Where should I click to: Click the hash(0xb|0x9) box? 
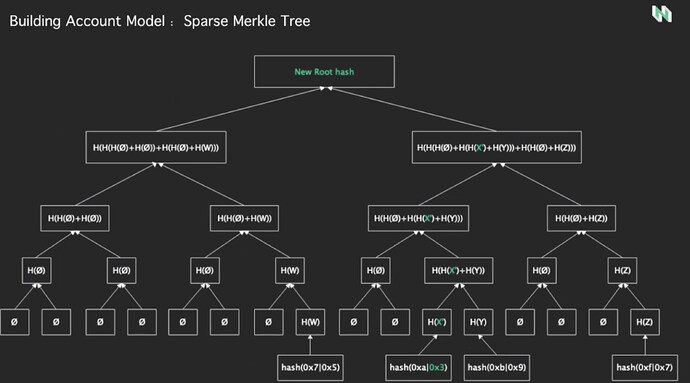coord(497,368)
